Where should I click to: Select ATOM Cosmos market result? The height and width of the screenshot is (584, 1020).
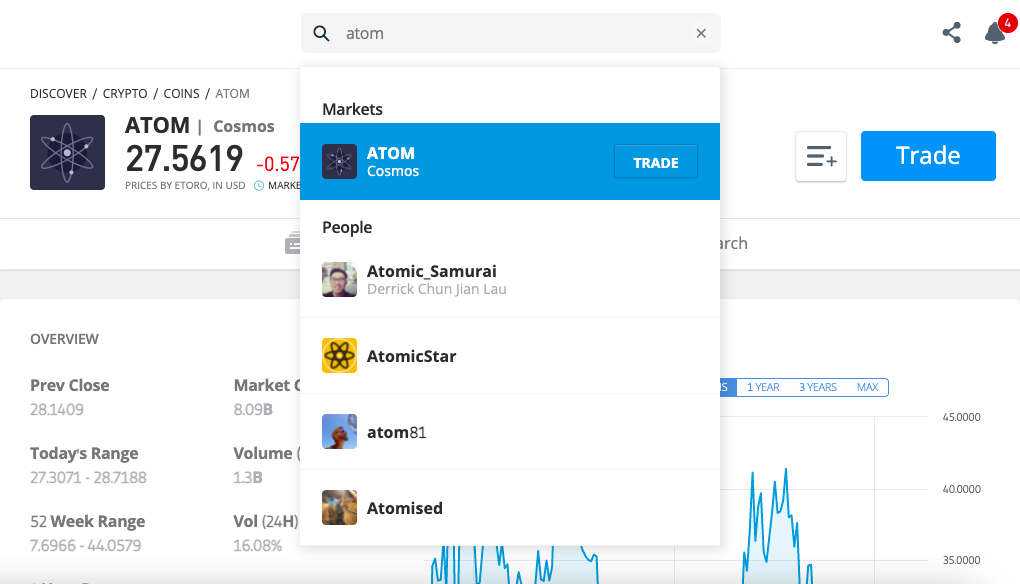(x=510, y=161)
